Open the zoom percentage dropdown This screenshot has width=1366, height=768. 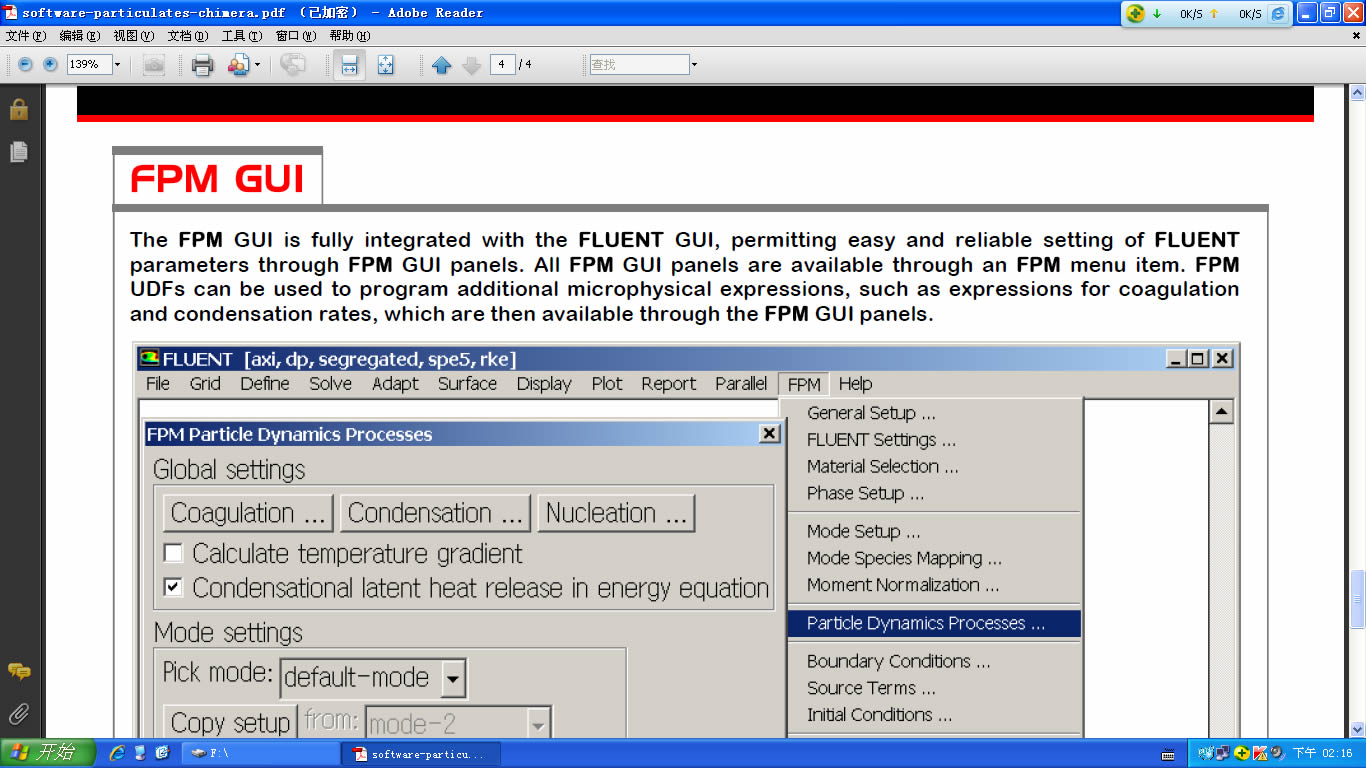tap(116, 64)
